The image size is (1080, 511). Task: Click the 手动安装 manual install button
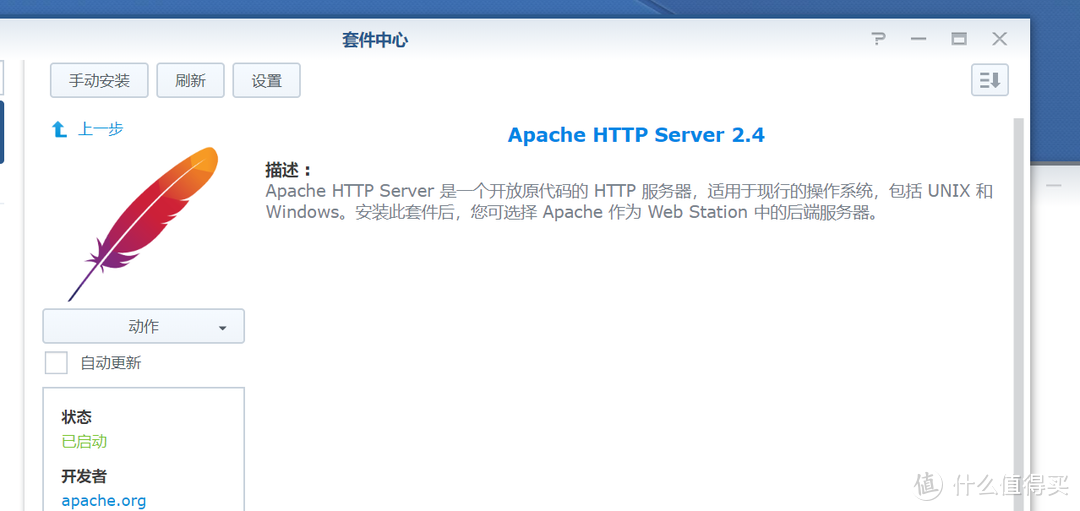click(99, 81)
